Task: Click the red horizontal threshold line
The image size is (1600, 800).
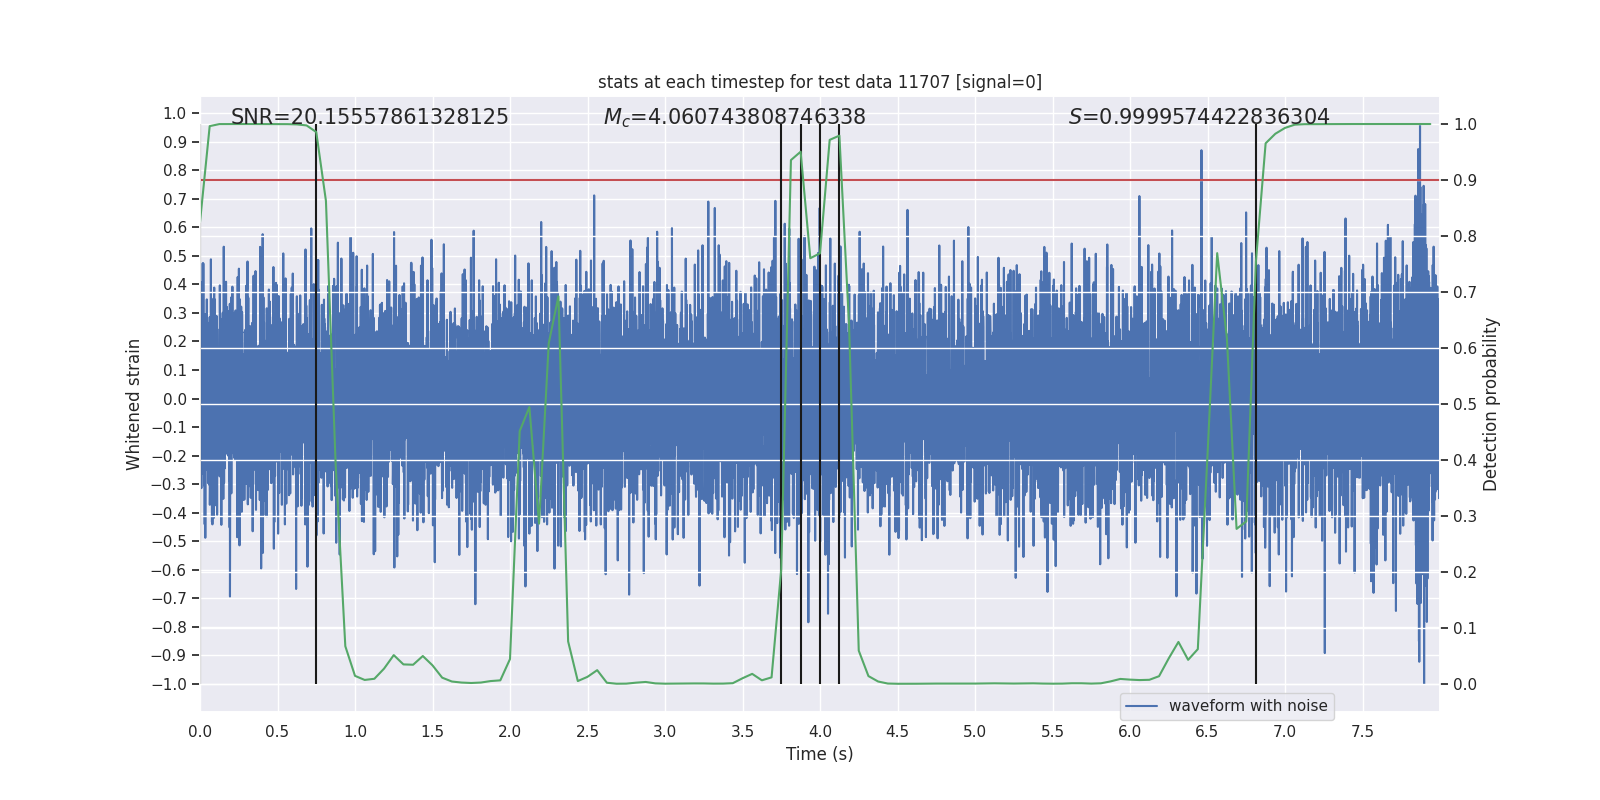Action: pos(820,180)
